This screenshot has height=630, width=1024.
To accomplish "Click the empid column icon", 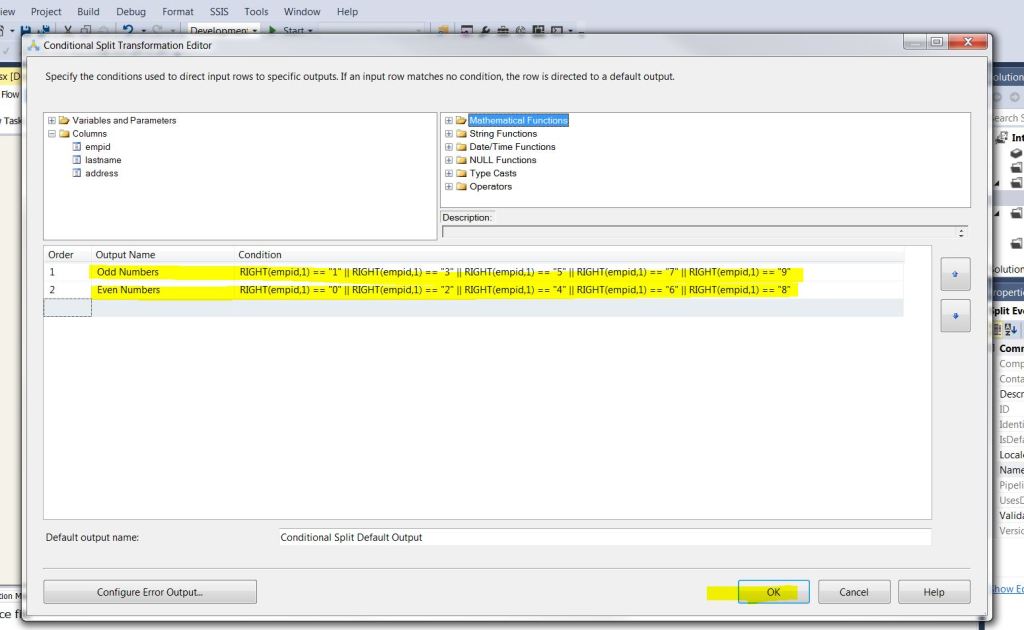I will click(x=76, y=147).
